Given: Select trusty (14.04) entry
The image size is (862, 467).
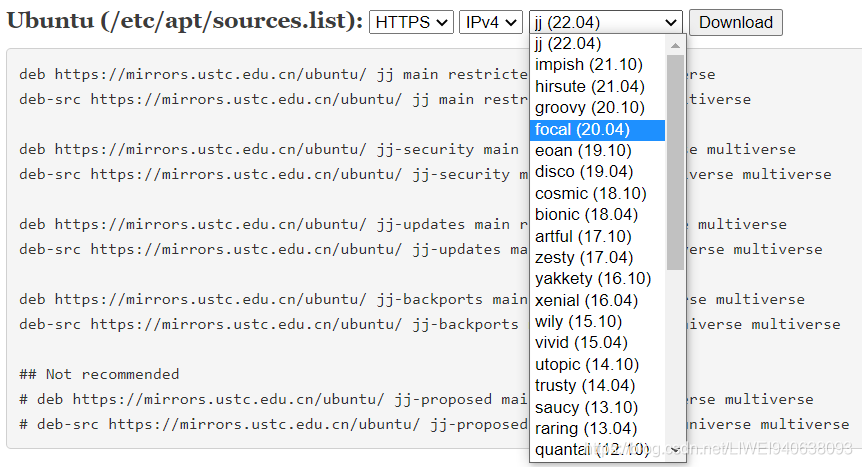Looking at the screenshot, I should click(x=597, y=386).
